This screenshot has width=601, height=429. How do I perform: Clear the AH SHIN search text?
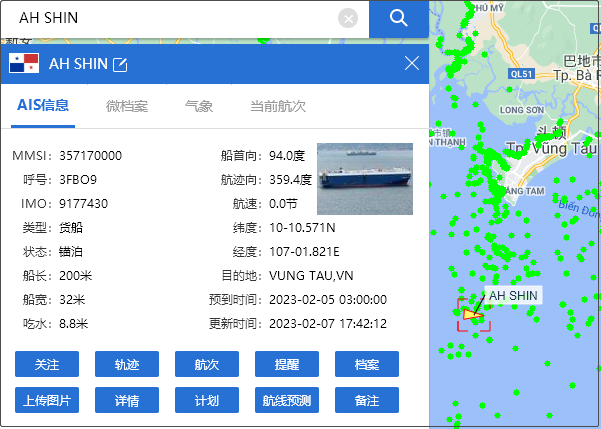348,18
